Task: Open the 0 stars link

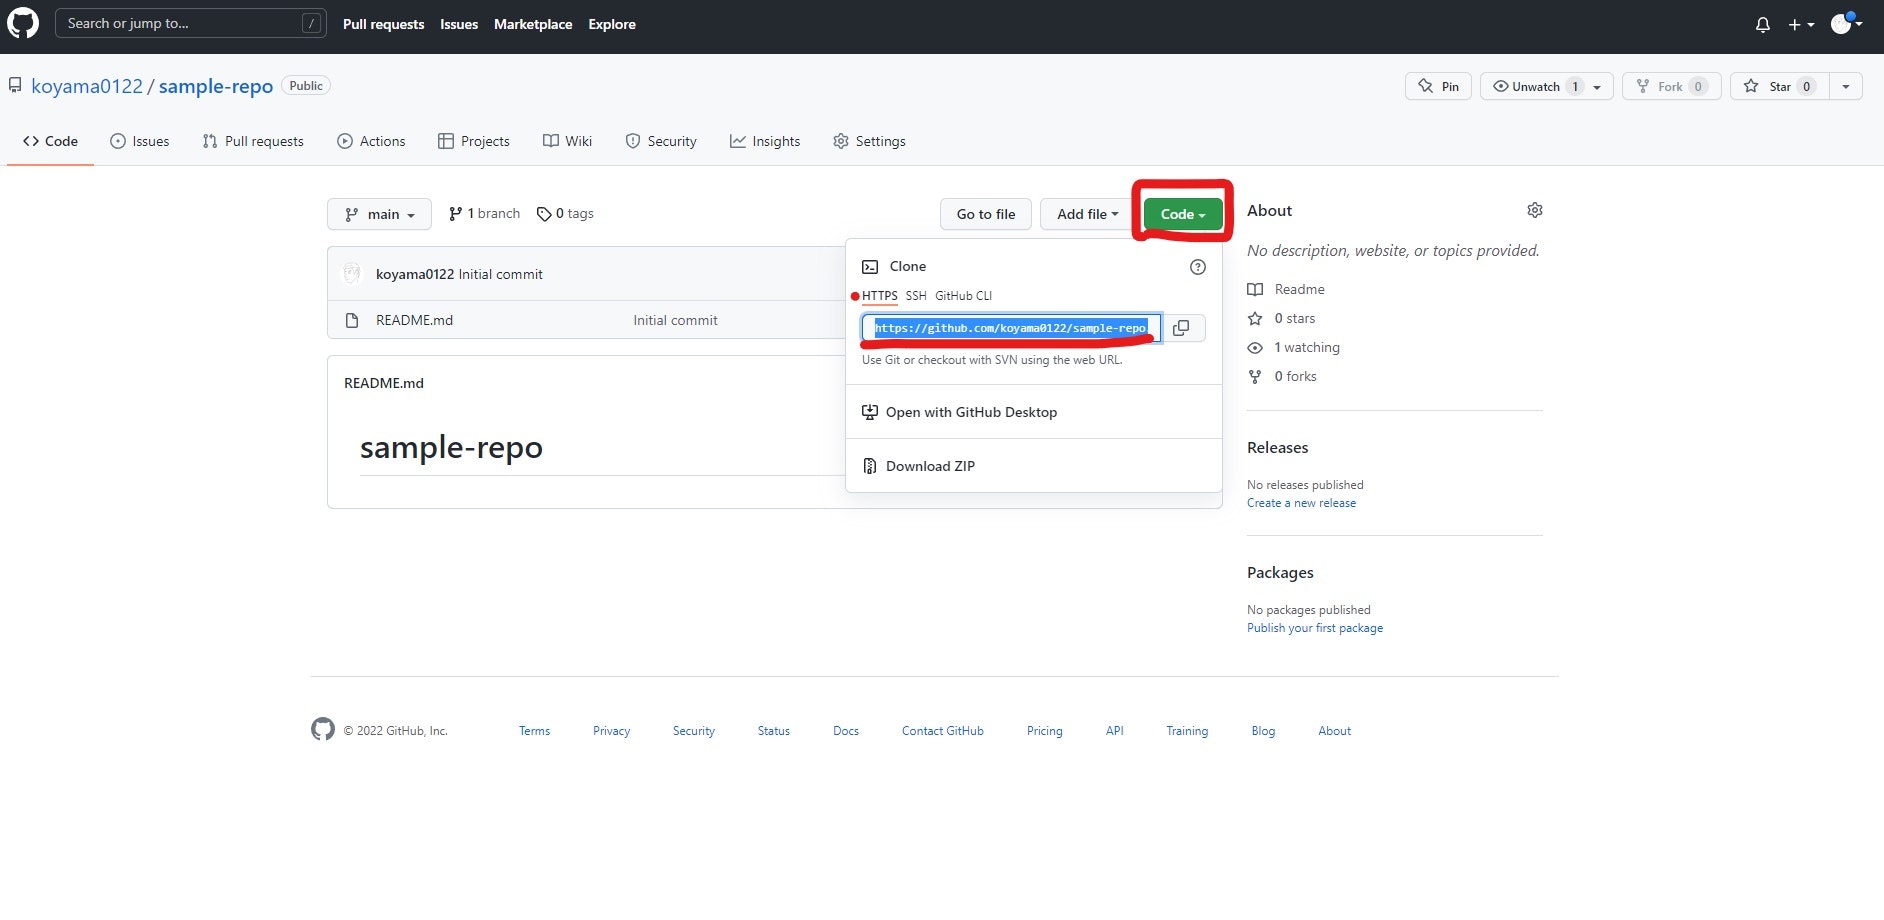Action: (1281, 318)
